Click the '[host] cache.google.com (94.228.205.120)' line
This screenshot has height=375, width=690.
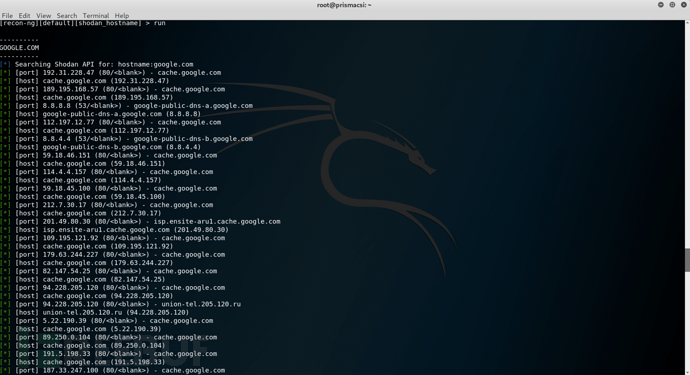click(87, 296)
